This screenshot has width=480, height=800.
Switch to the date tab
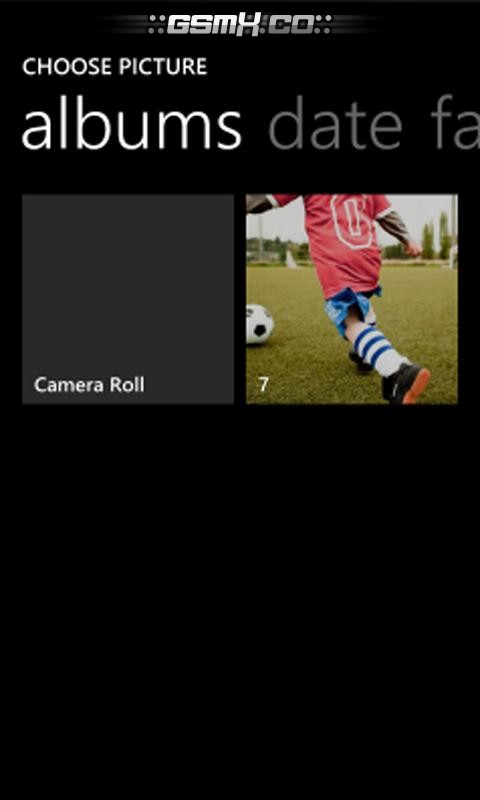point(335,124)
